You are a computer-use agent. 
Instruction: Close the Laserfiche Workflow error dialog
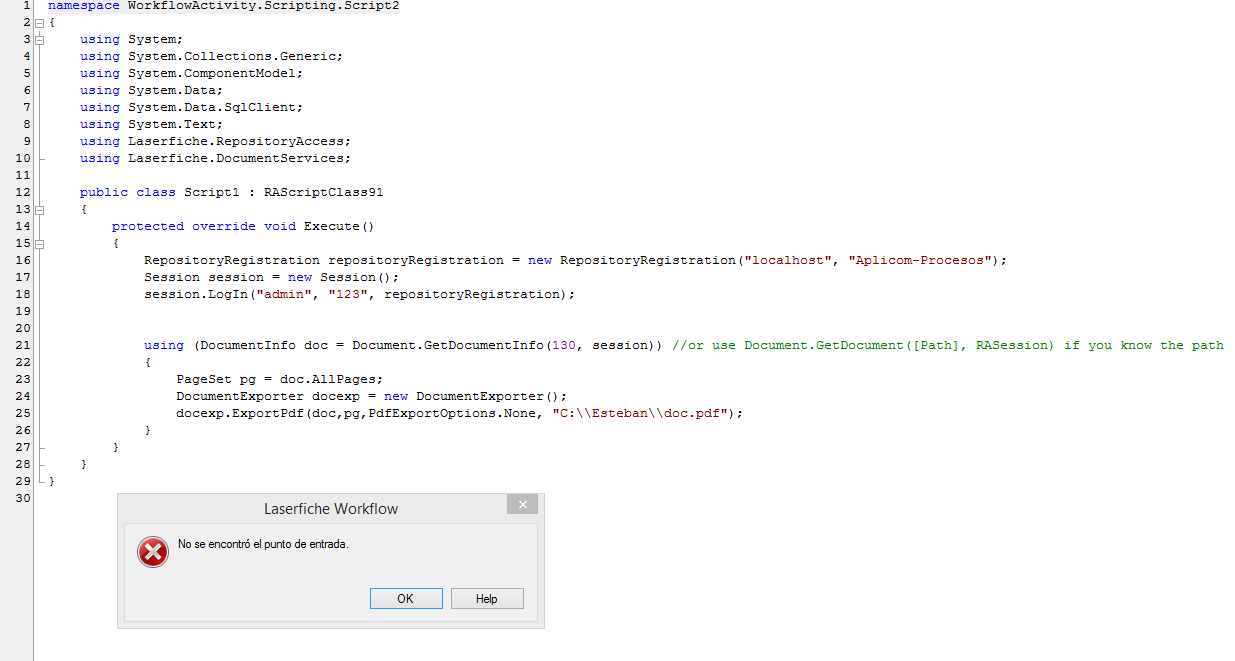click(522, 504)
